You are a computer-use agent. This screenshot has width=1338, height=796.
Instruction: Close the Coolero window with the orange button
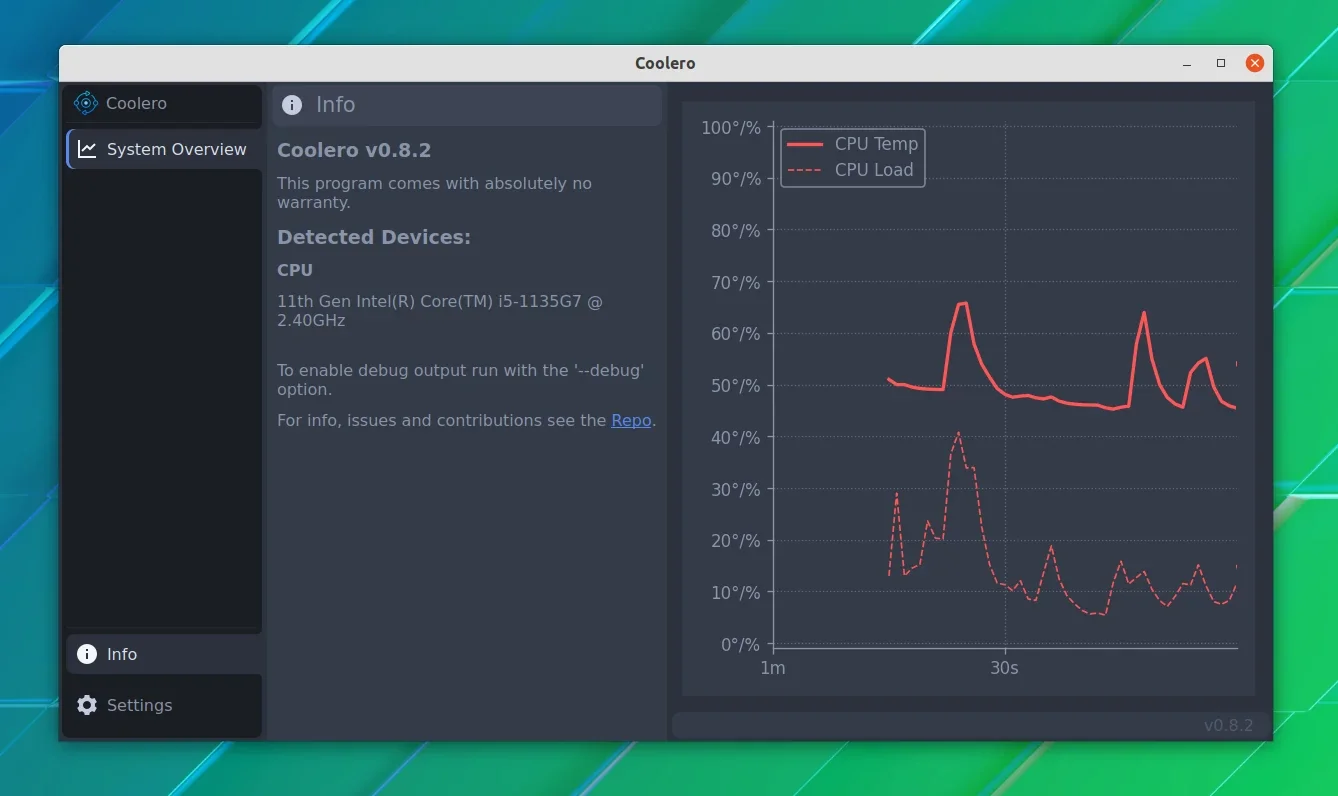pos(1255,63)
